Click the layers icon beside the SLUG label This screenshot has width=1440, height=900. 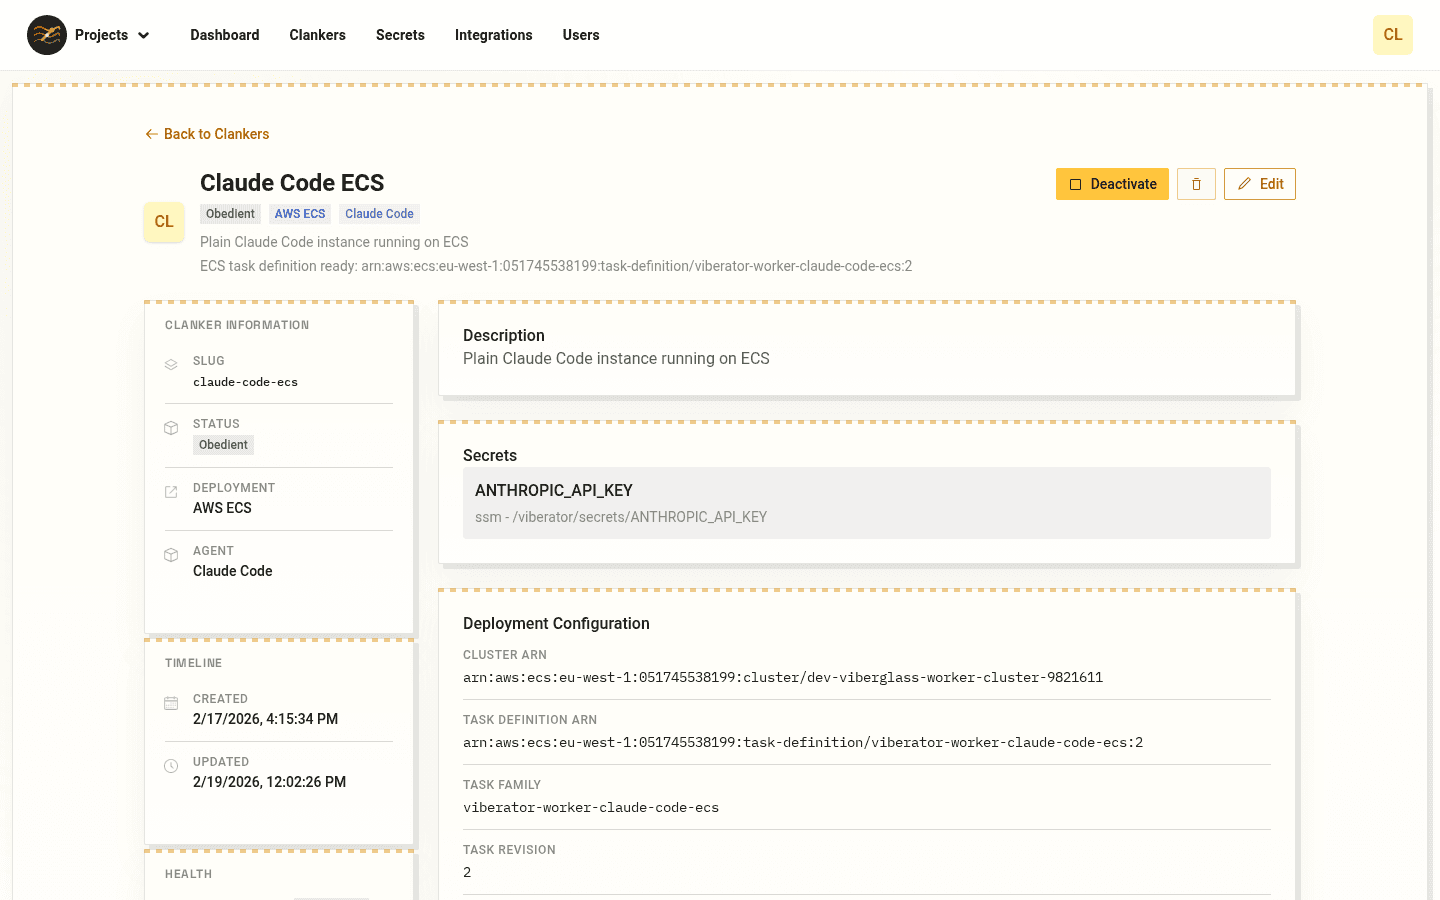click(x=170, y=365)
